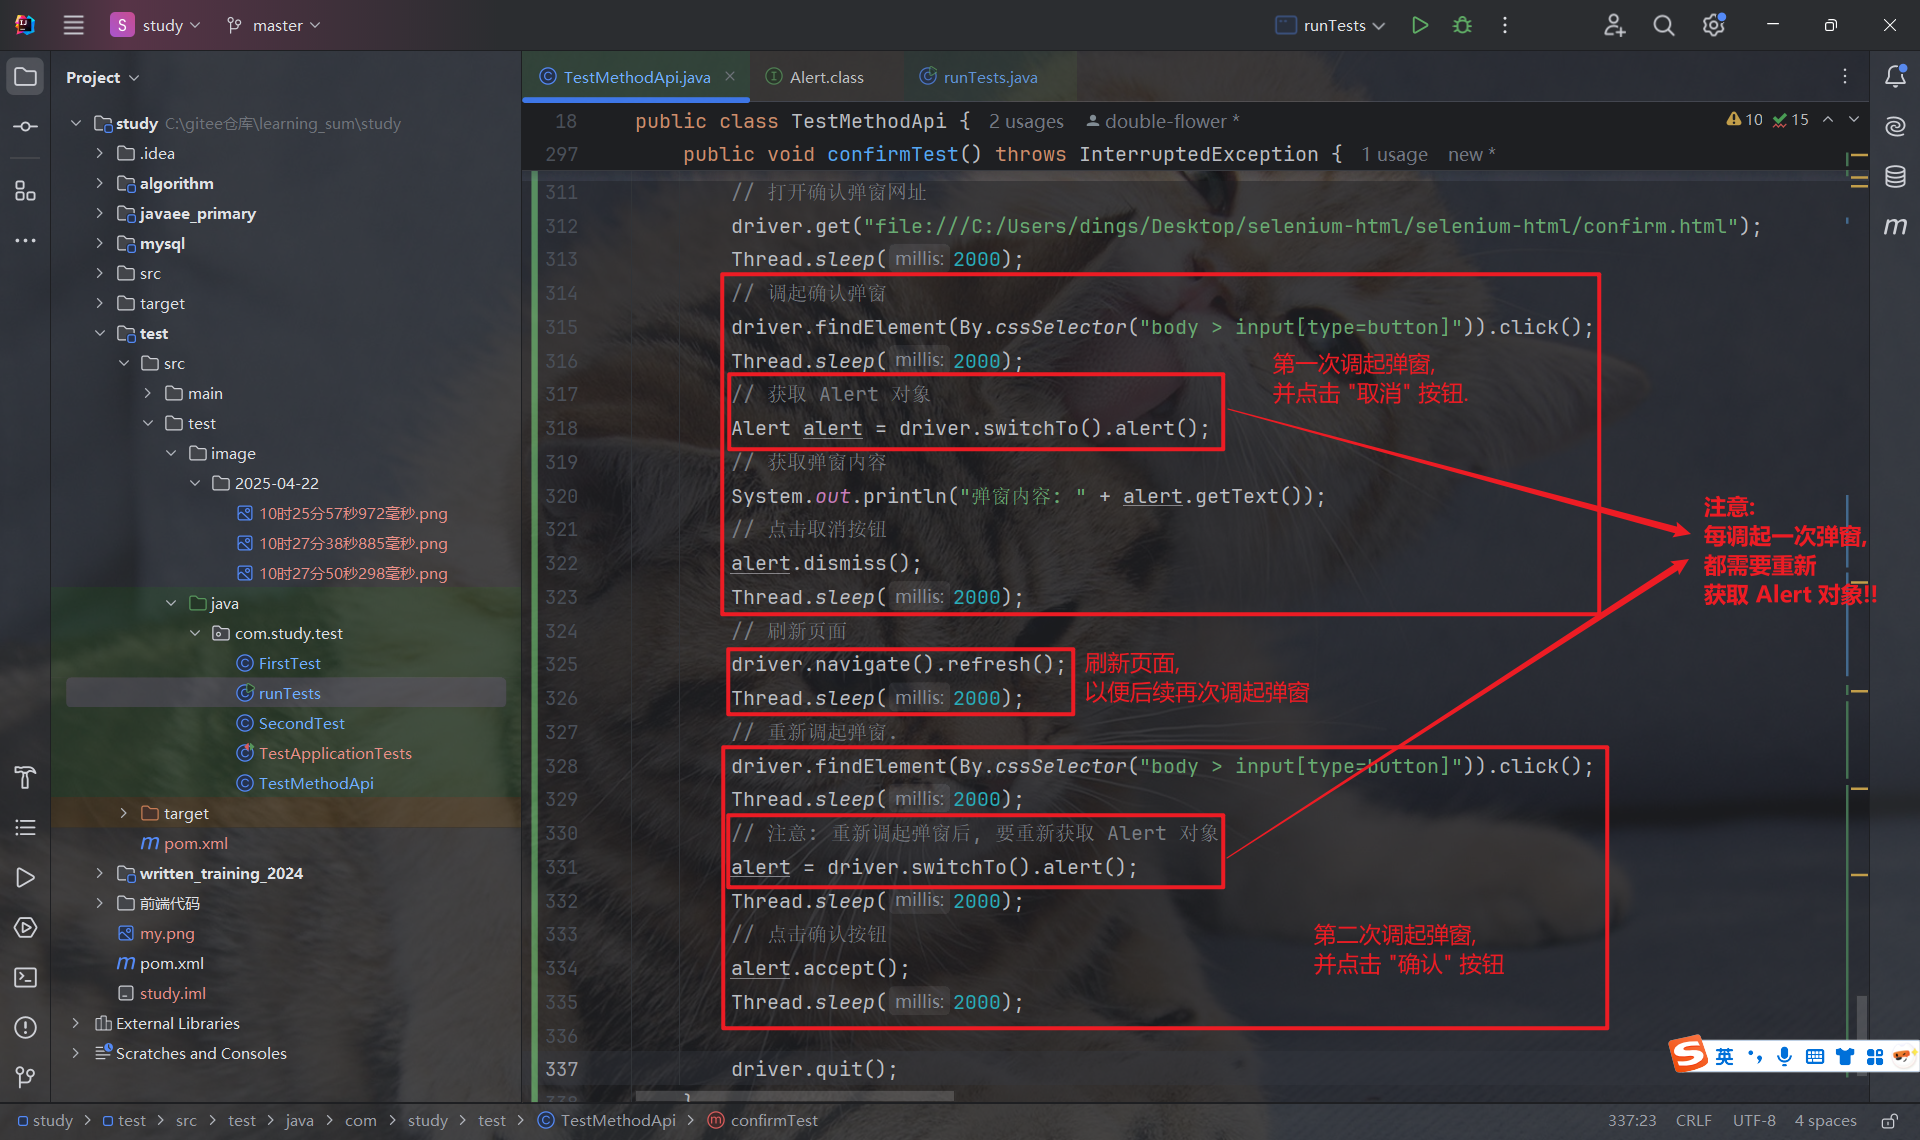Image resolution: width=1920 pixels, height=1140 pixels.
Task: Open the Database tool window
Action: 1895,177
